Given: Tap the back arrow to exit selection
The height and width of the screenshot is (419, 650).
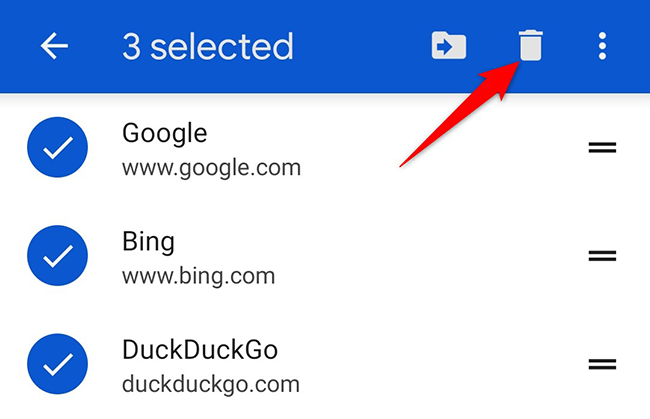Looking at the screenshot, I should pyautogui.click(x=54, y=46).
